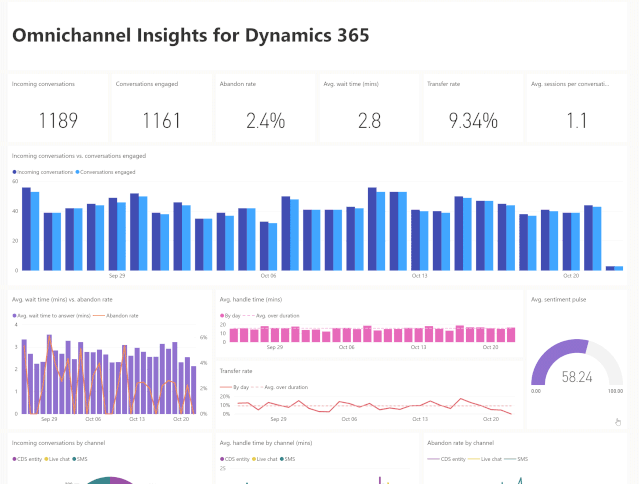Select CDS entity legend in Abandon rate by channel
This screenshot has width=639, height=484.
447,459
